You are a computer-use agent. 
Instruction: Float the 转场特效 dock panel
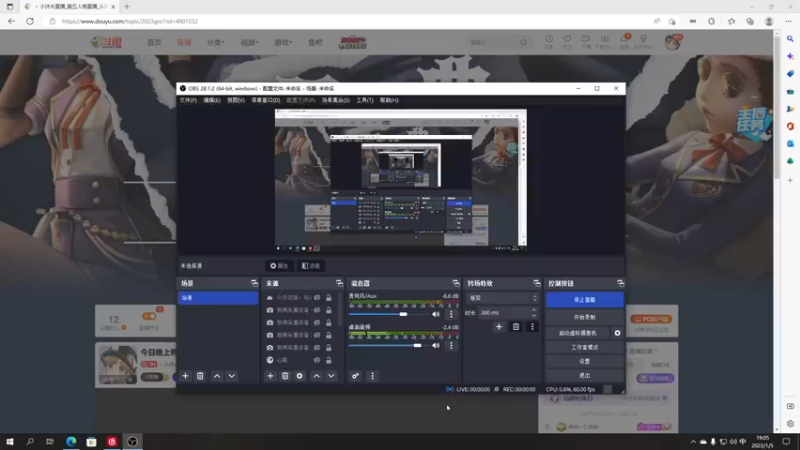pyautogui.click(x=536, y=283)
